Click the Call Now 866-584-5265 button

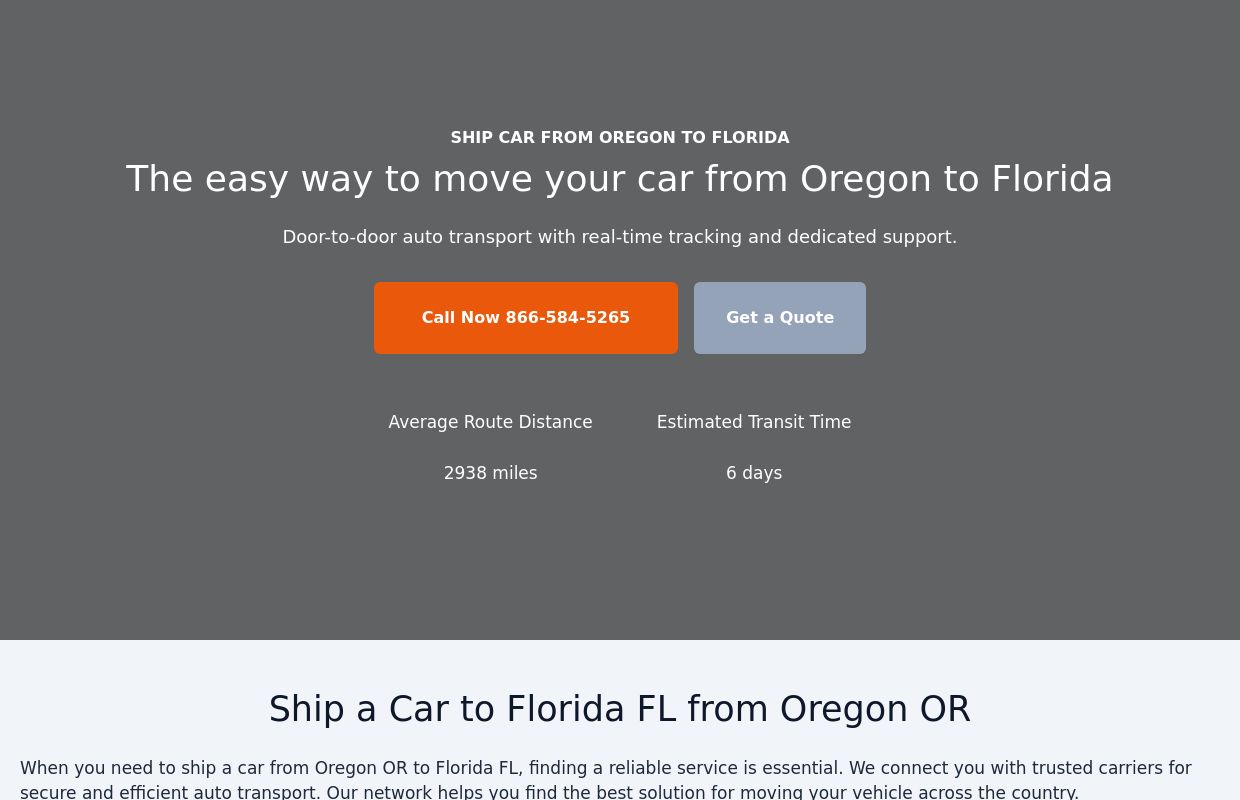pyautogui.click(x=525, y=317)
